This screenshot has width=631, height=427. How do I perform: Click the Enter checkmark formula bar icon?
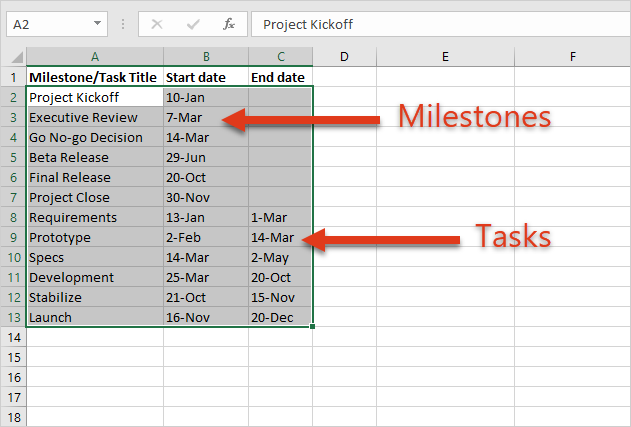pos(193,25)
